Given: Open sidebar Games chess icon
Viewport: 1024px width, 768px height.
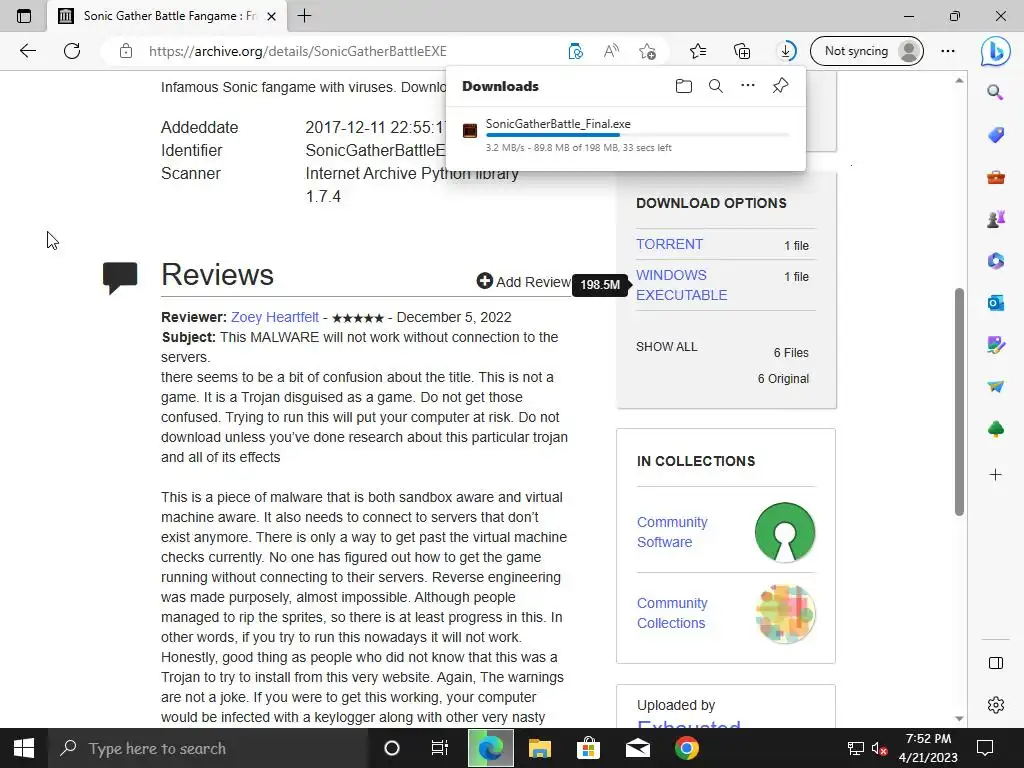Looking at the screenshot, I should (x=995, y=219).
